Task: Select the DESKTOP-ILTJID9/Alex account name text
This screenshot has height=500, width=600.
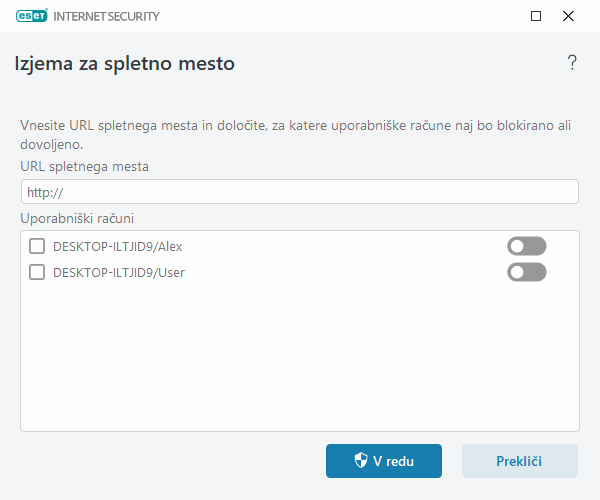Action: (x=117, y=247)
